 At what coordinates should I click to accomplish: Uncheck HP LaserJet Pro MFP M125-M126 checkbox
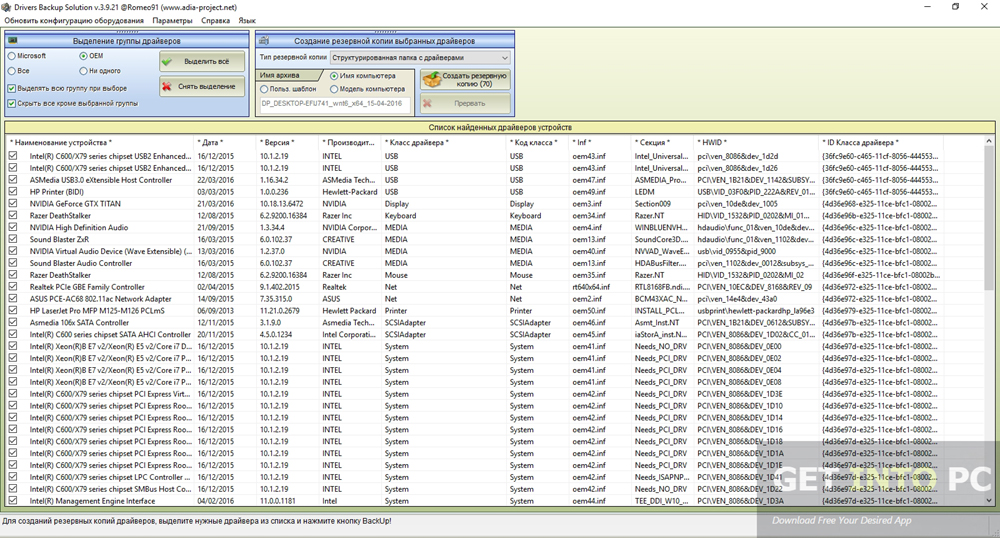13,310
